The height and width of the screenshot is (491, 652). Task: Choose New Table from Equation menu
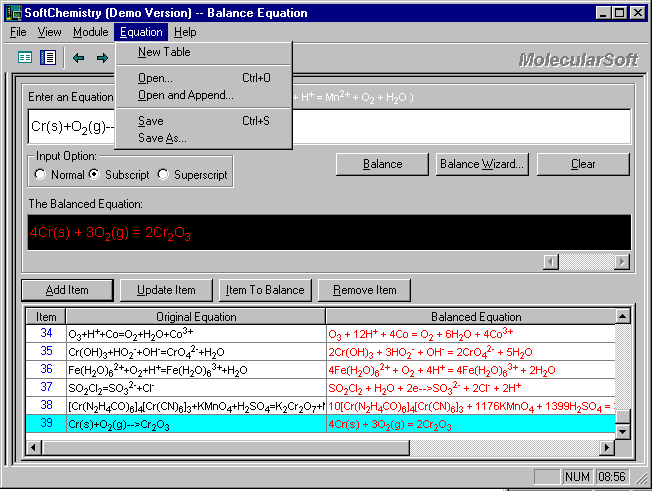164,52
